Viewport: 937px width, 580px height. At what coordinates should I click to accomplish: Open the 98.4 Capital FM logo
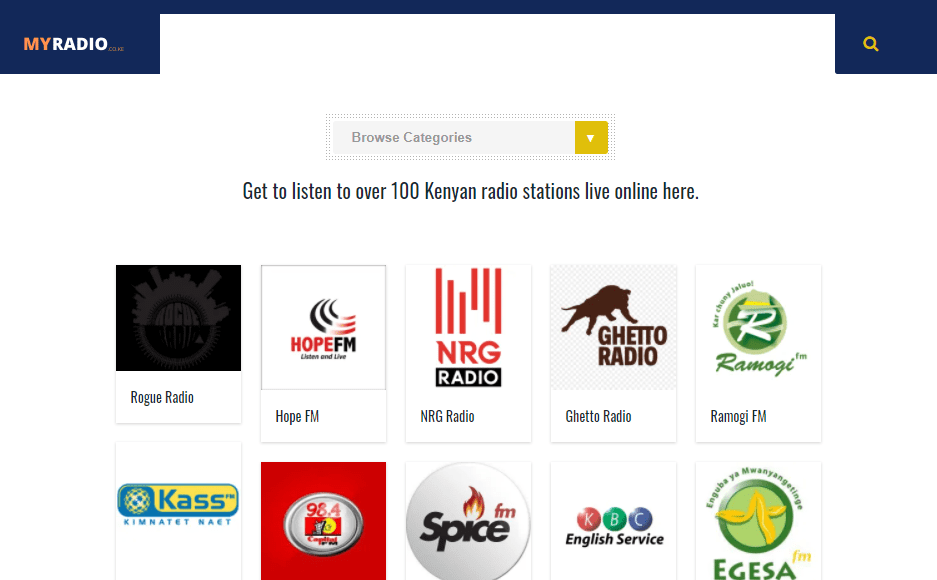[x=323, y=521]
